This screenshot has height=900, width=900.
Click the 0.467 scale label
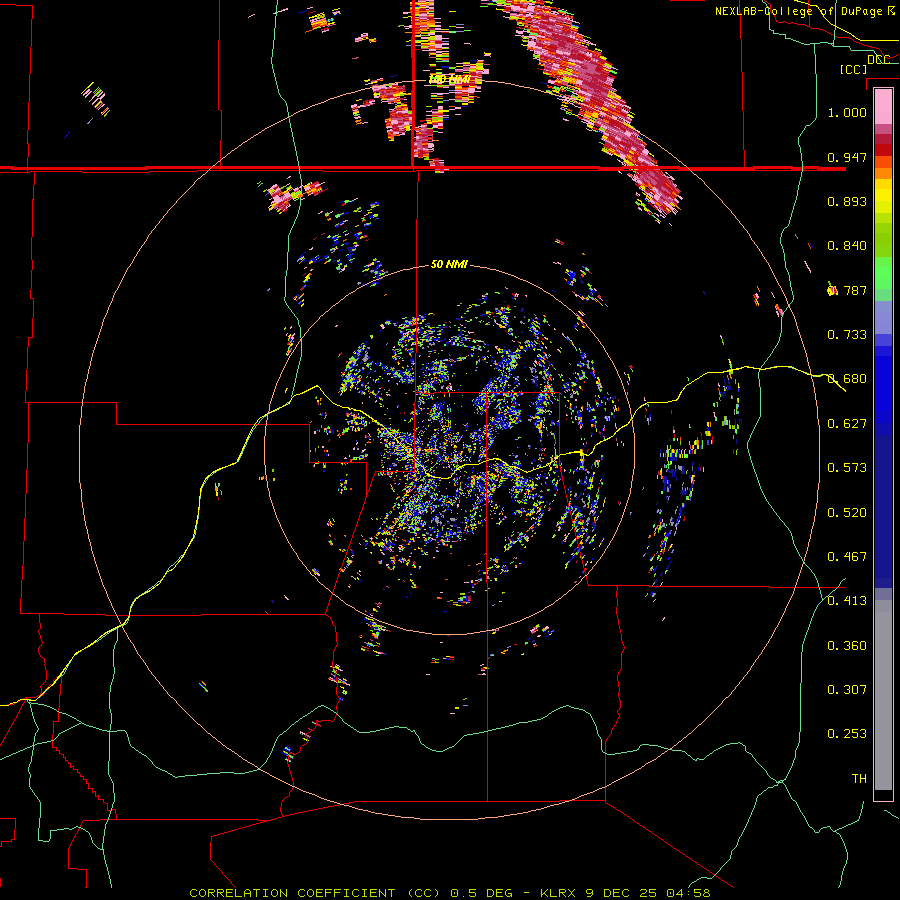click(x=847, y=557)
